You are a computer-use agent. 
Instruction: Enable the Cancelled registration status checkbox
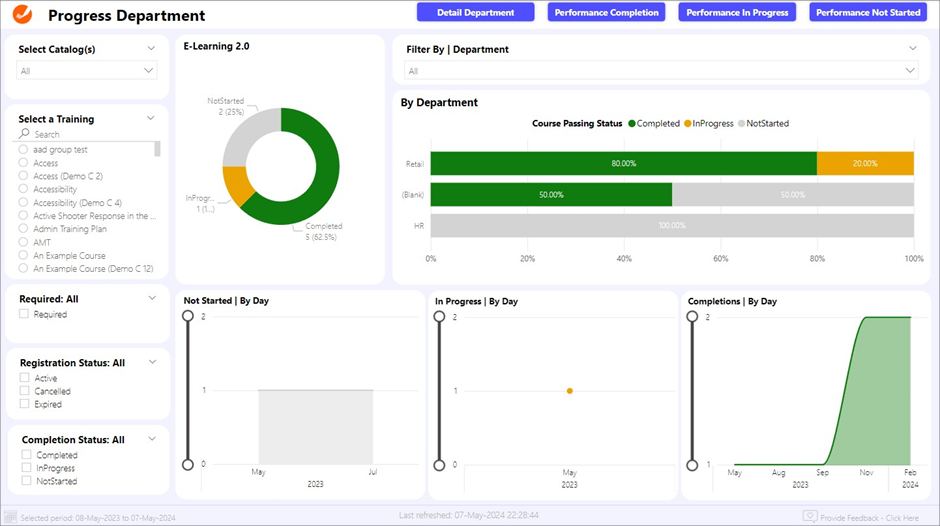coord(25,392)
